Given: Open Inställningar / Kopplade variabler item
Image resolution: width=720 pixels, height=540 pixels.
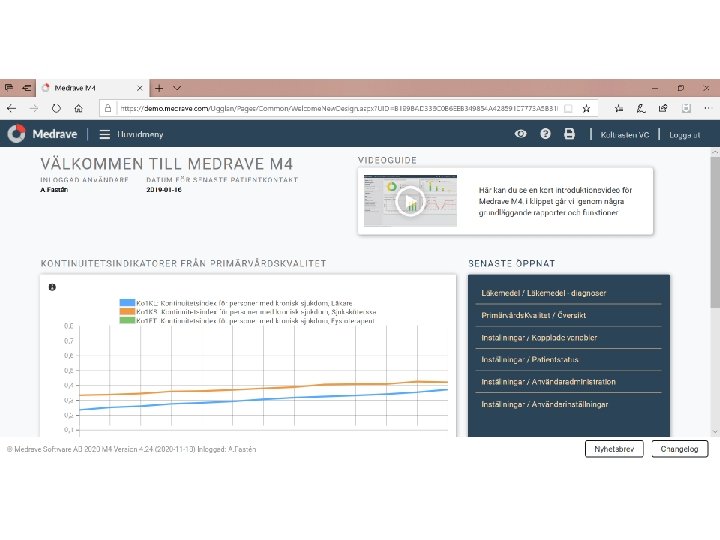Looking at the screenshot, I should (x=539, y=338).
